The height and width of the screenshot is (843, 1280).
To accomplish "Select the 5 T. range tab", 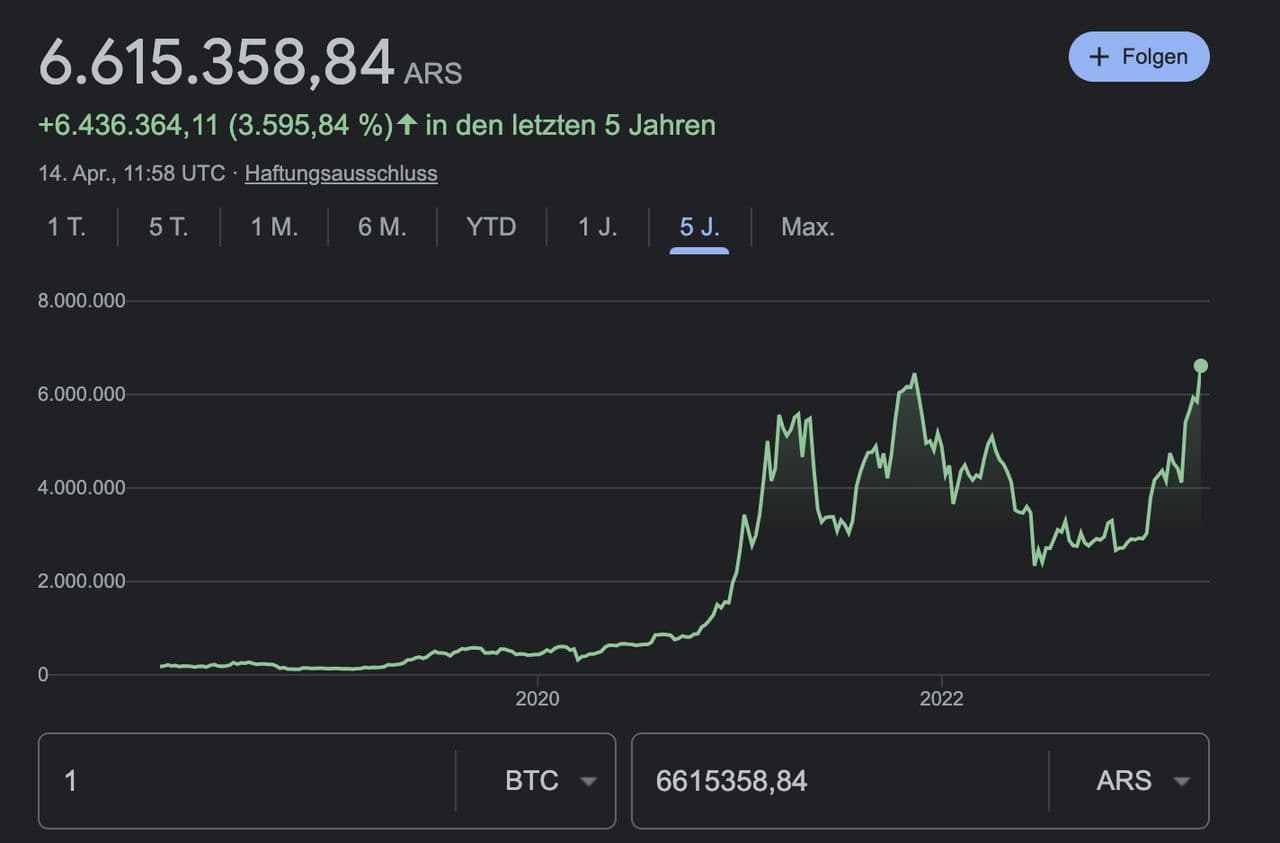I will [x=168, y=227].
